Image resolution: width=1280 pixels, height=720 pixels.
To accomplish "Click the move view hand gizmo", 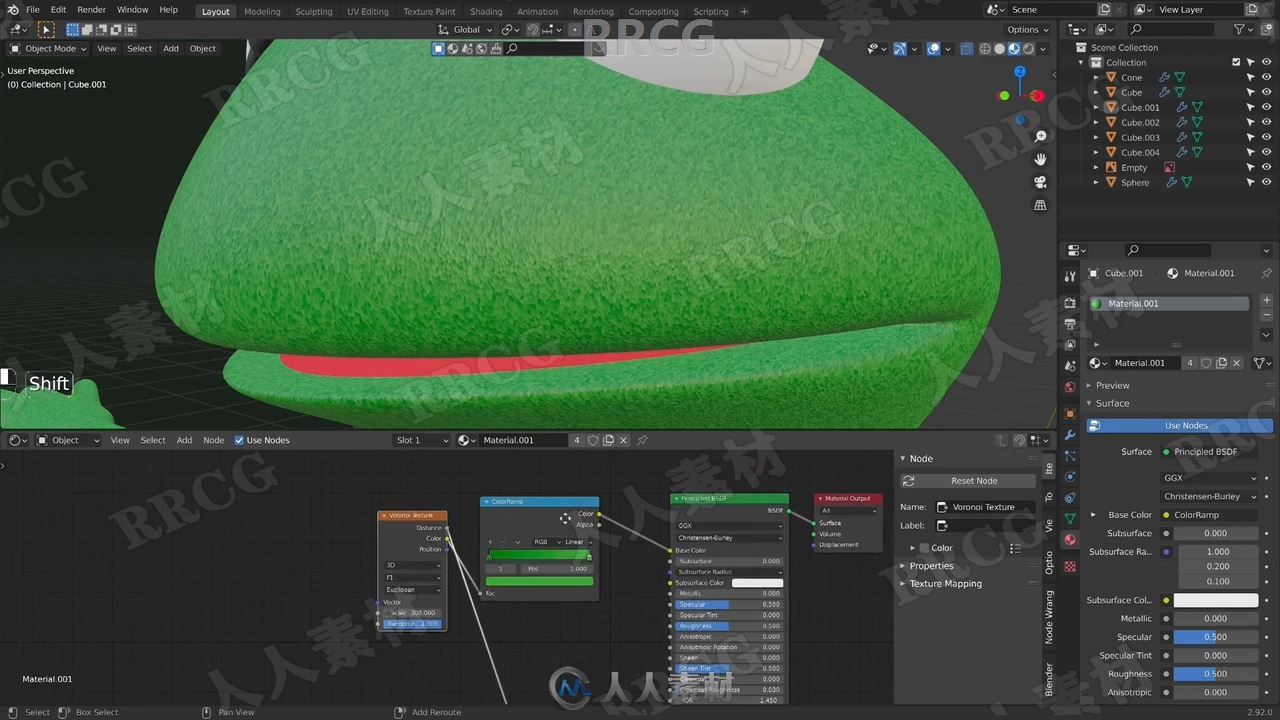I will (x=1040, y=159).
